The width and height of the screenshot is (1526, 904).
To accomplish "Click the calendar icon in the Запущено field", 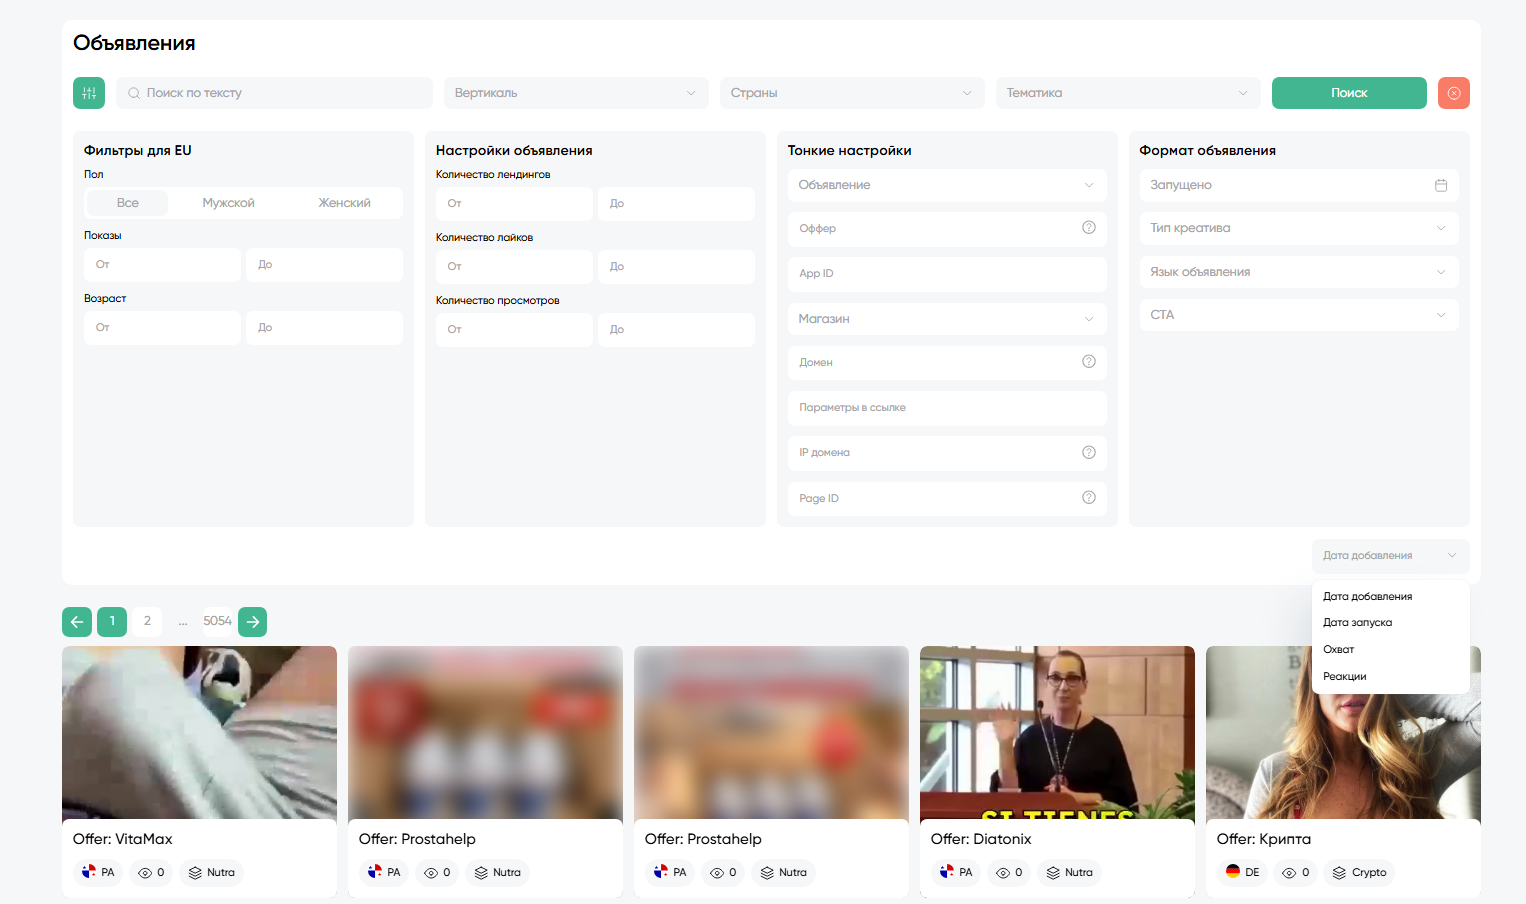I will (x=1440, y=184).
